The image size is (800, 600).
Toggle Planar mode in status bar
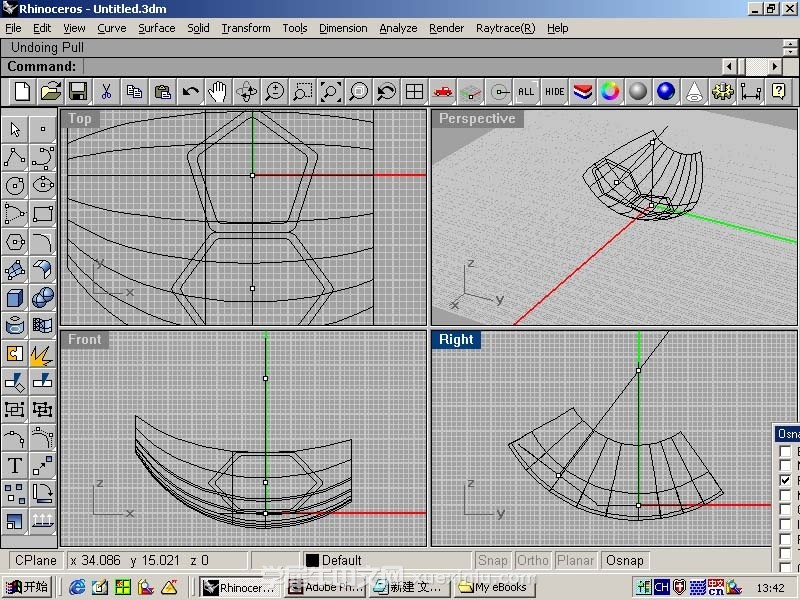point(576,561)
